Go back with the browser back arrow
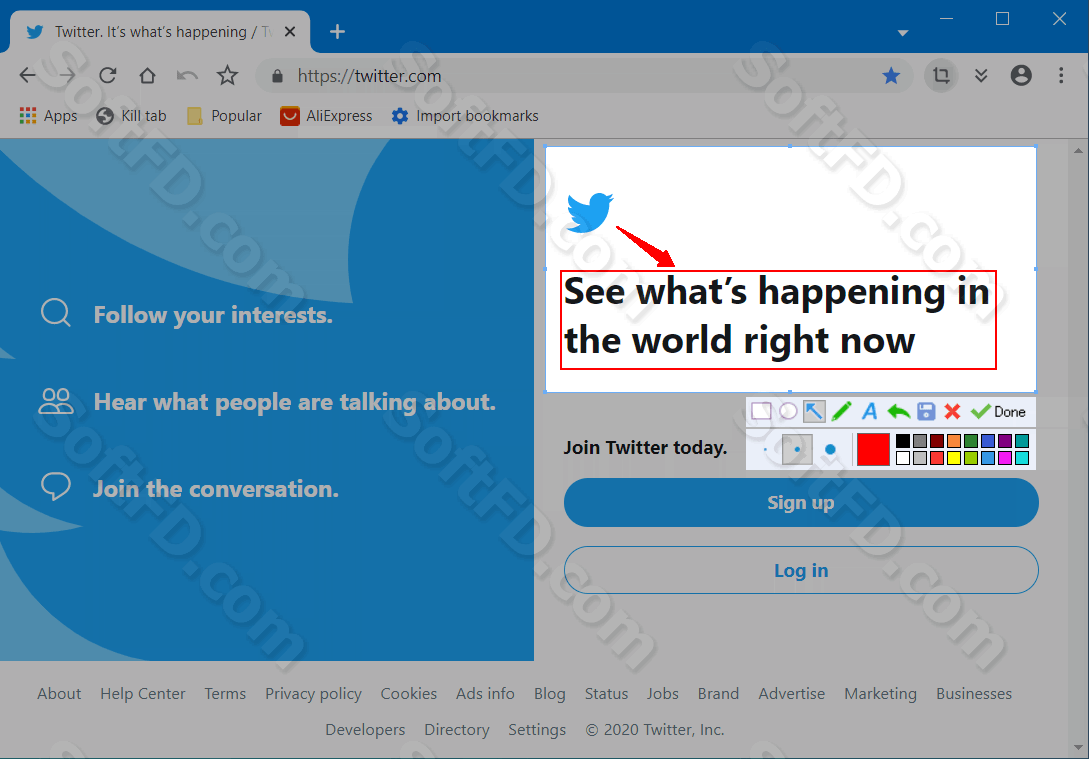Image resolution: width=1089 pixels, height=759 pixels. pyautogui.click(x=28, y=75)
